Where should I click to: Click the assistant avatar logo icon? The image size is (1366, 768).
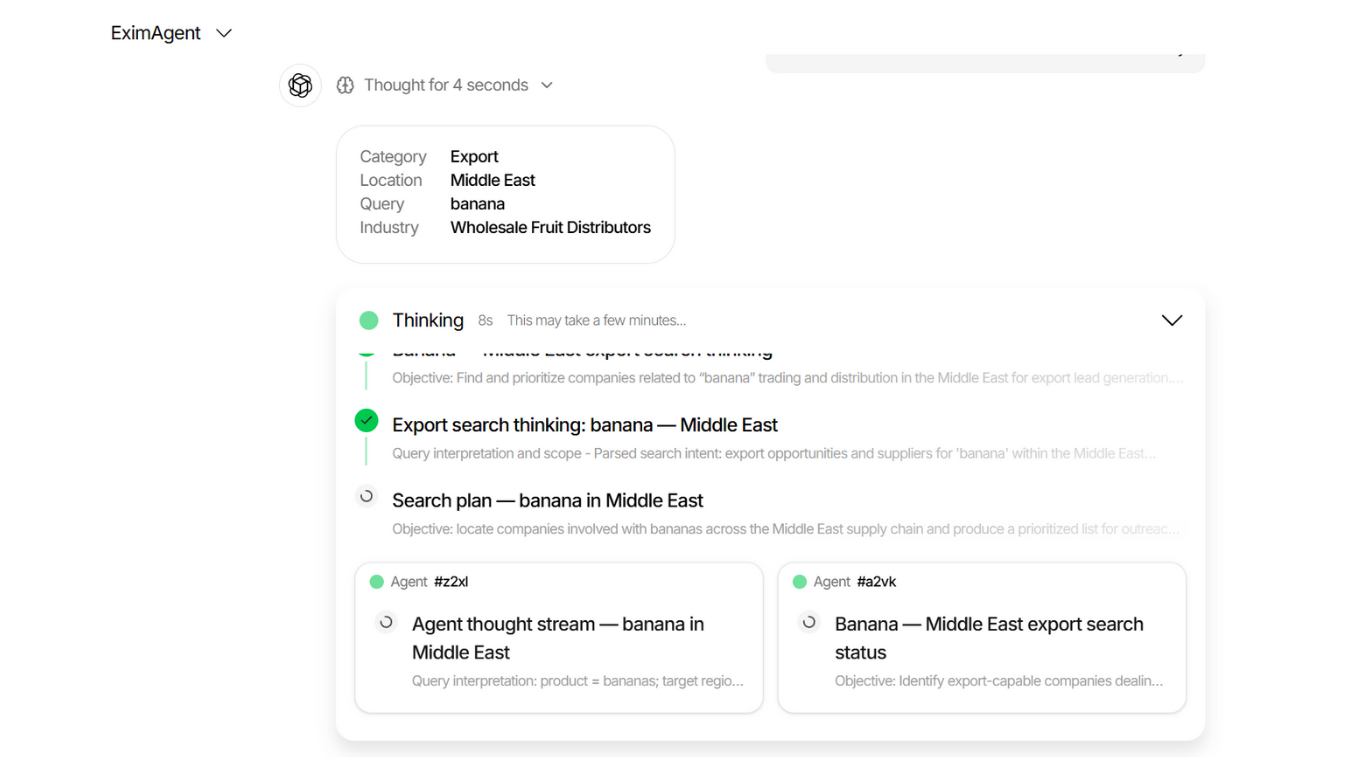coord(300,86)
